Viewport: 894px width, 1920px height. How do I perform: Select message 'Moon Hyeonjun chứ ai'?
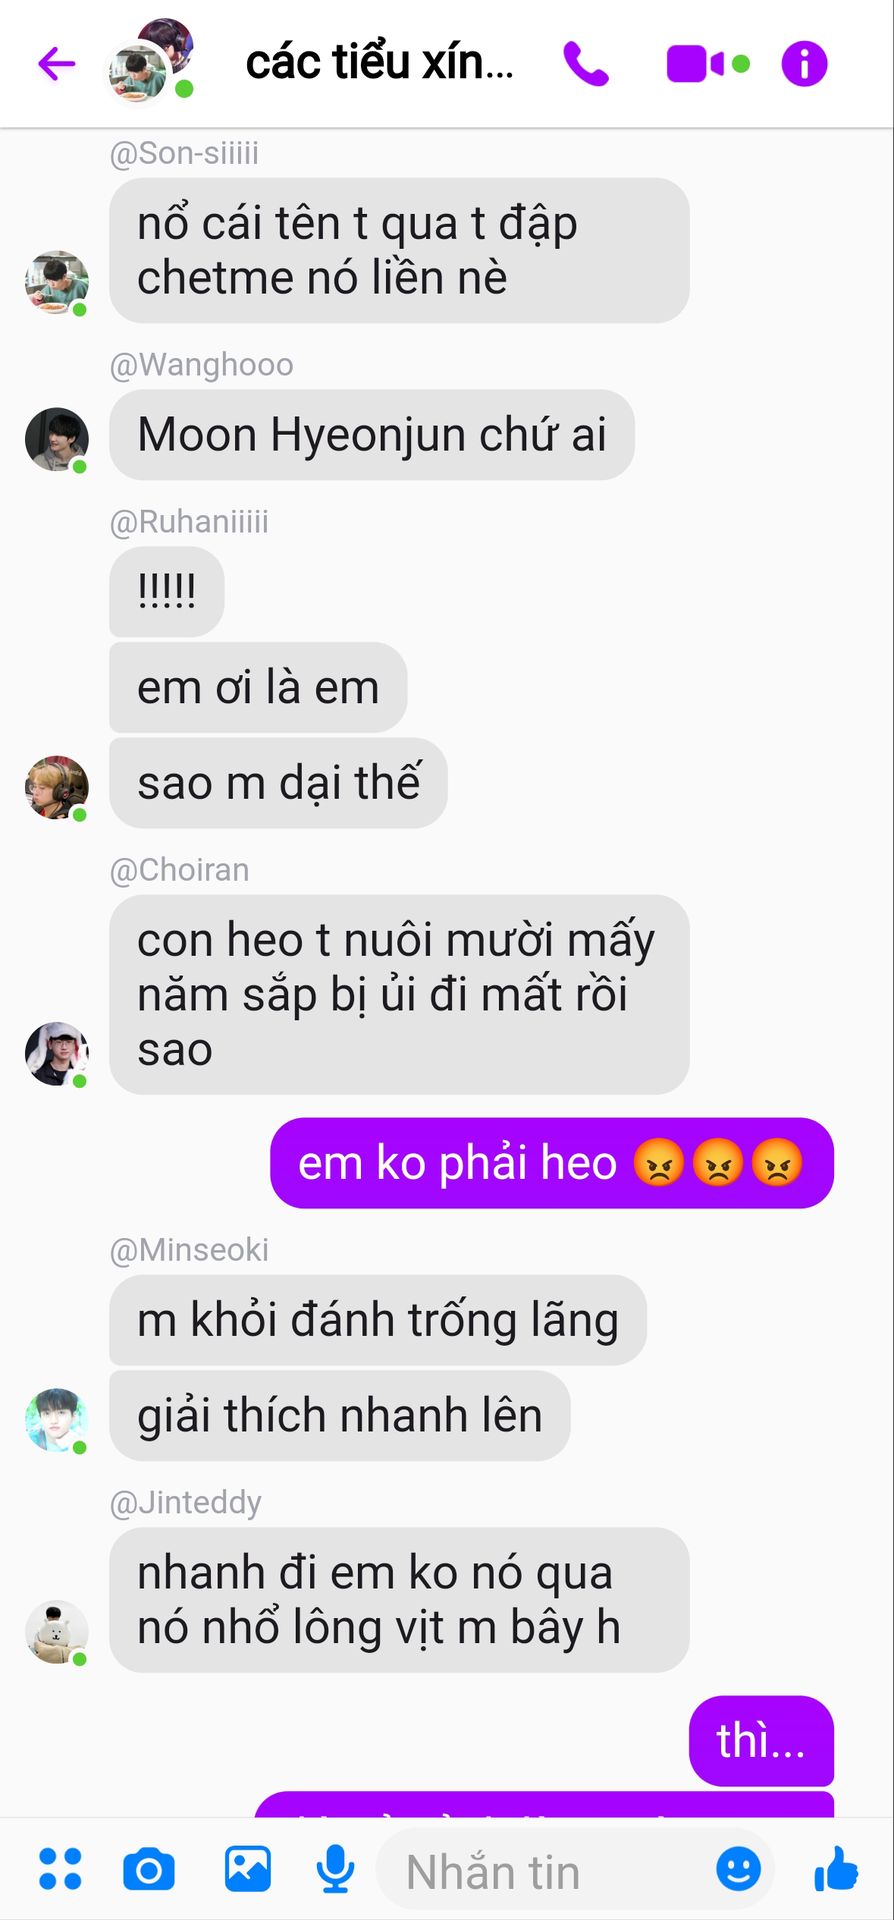372,435
